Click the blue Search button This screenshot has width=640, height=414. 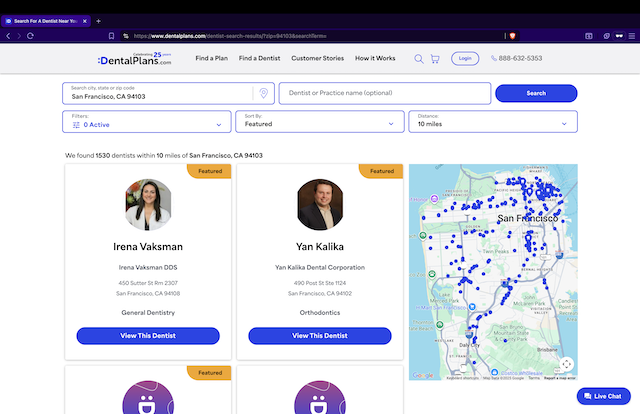[536, 93]
